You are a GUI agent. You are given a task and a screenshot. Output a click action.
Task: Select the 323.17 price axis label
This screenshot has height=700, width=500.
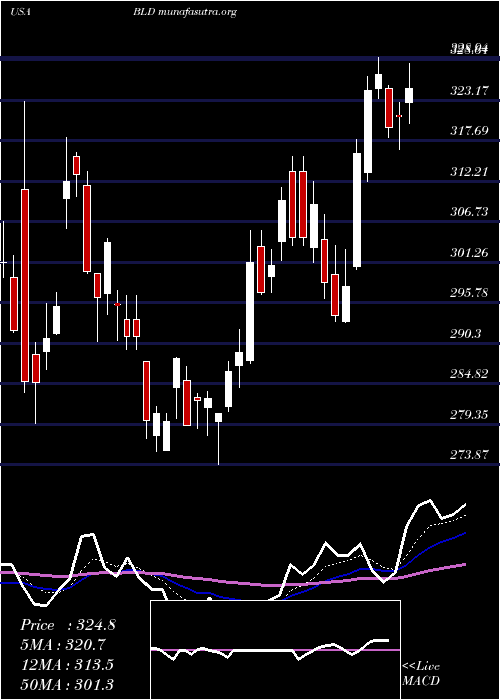point(469,91)
